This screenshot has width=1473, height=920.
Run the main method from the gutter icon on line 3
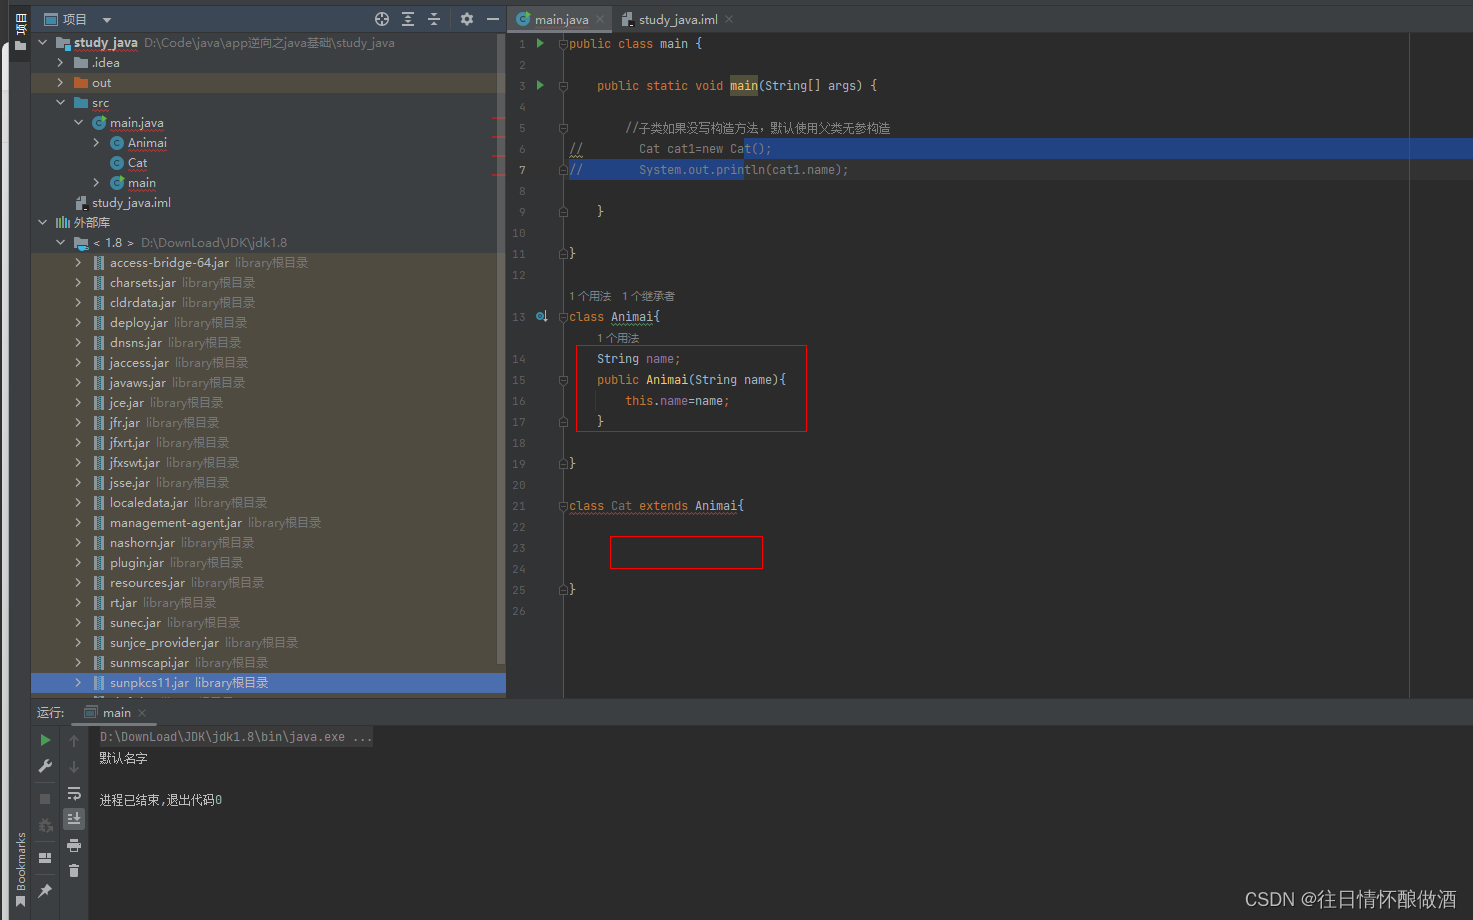pyautogui.click(x=540, y=85)
